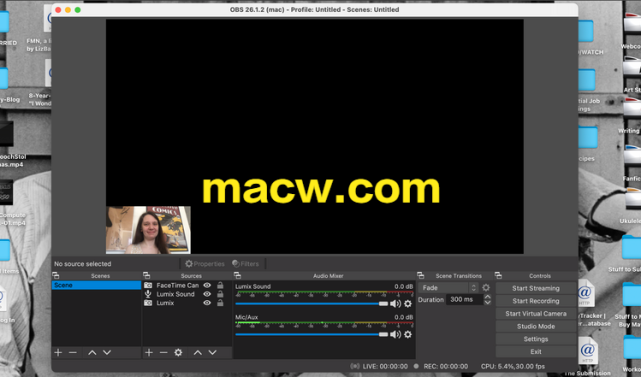Viewport: 641px width, 377px height.
Task: Remove selected scene with minus icon
Action: tap(73, 352)
